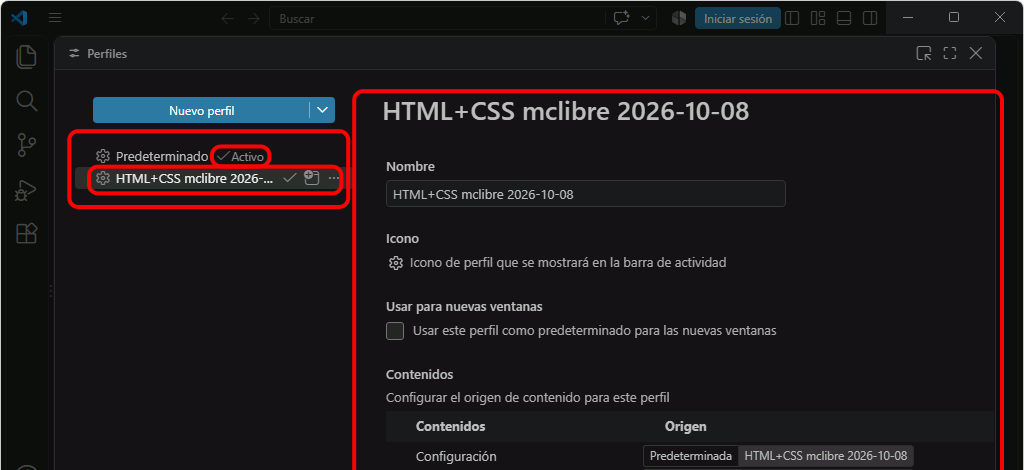Click the gear icon of Predeterminado profile
Image resolution: width=1024 pixels, height=470 pixels.
click(103, 157)
